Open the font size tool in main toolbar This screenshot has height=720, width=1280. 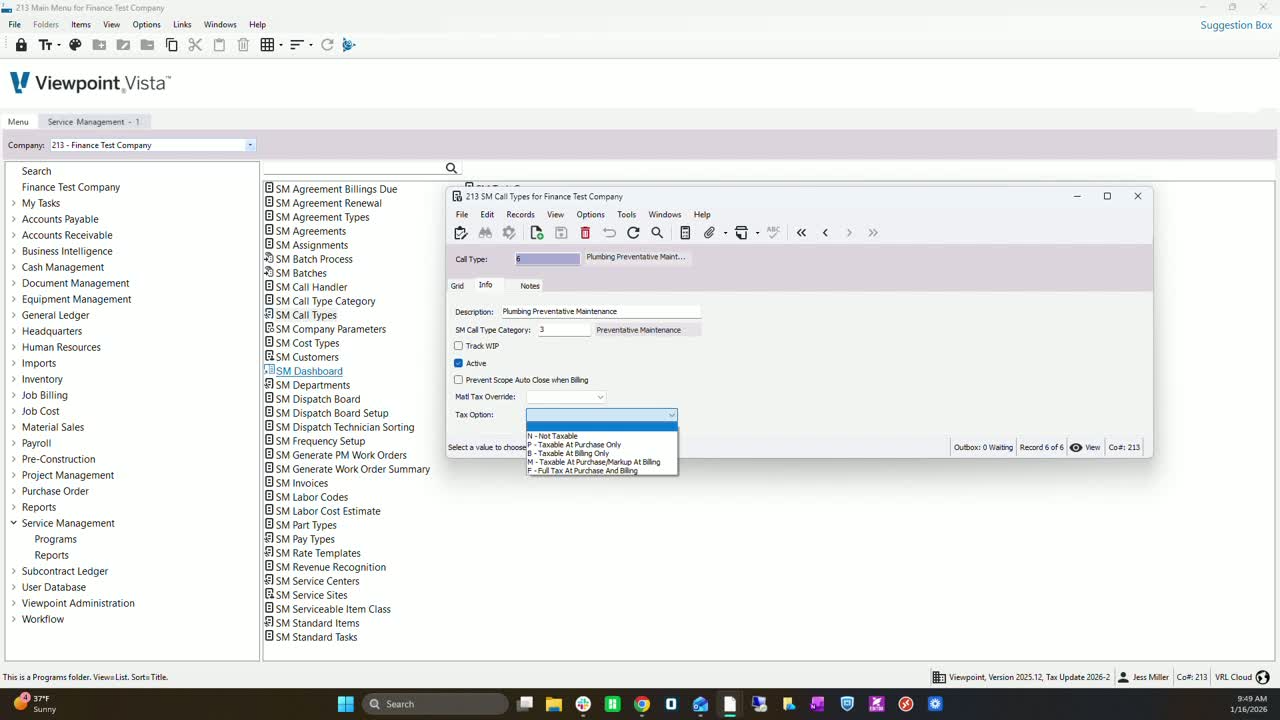pos(45,45)
